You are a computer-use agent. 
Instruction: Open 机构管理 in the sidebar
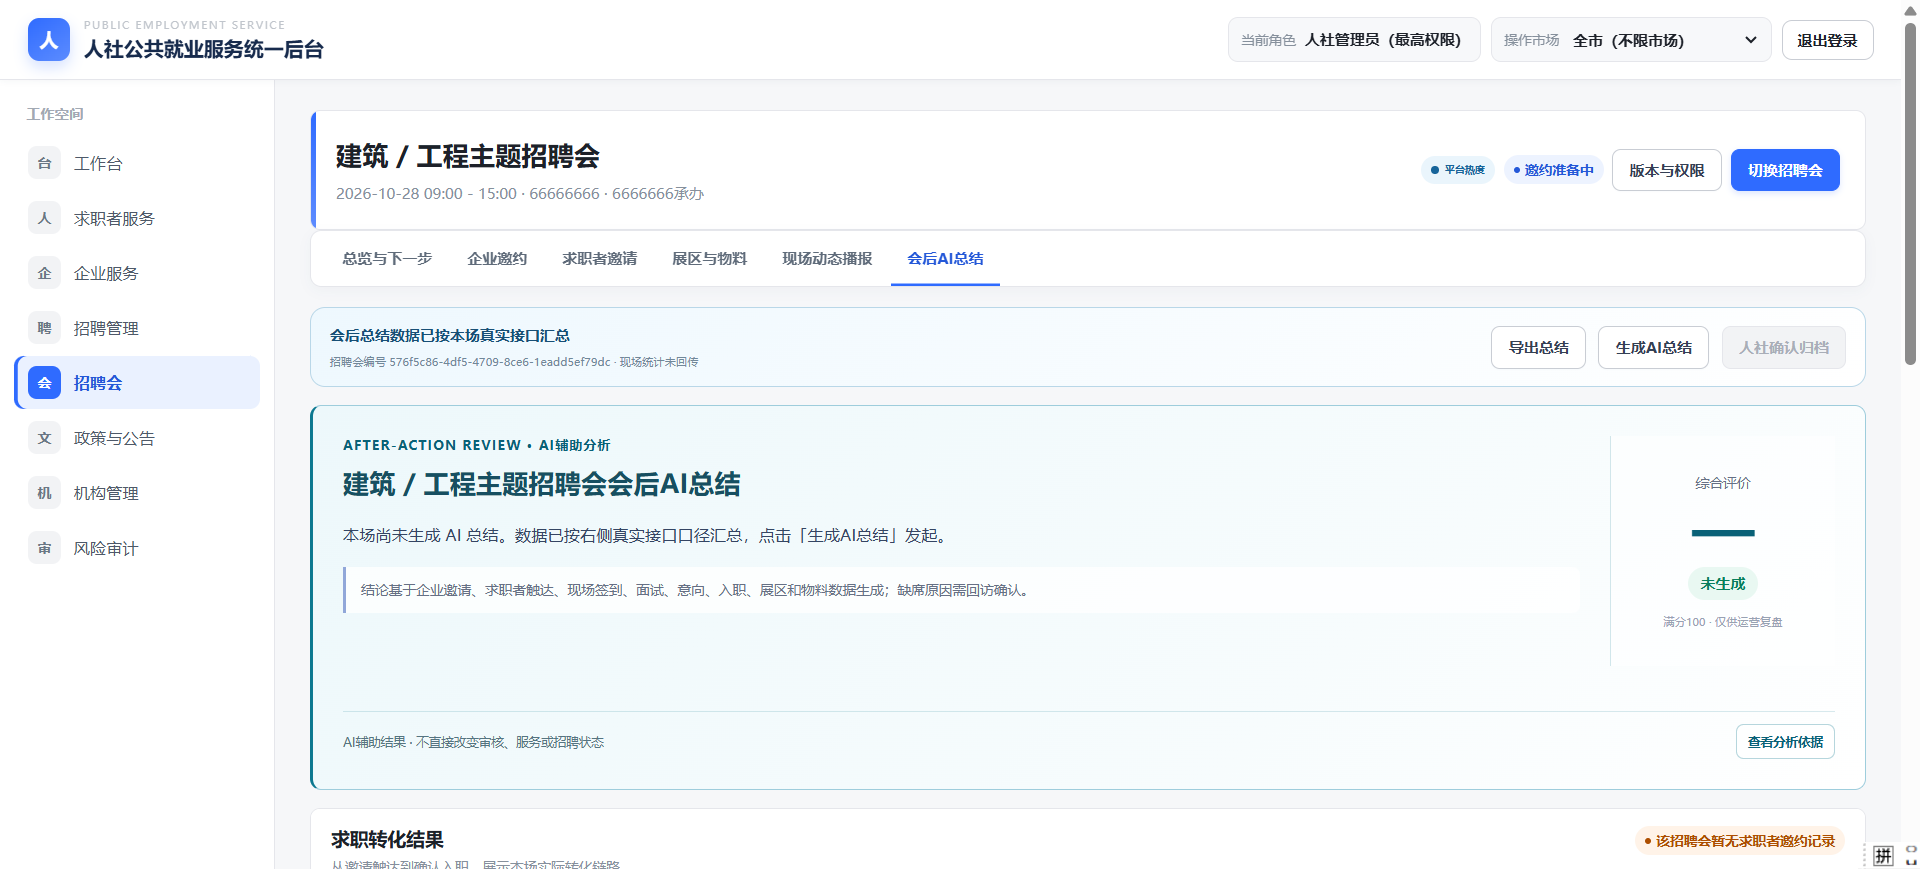pos(137,493)
